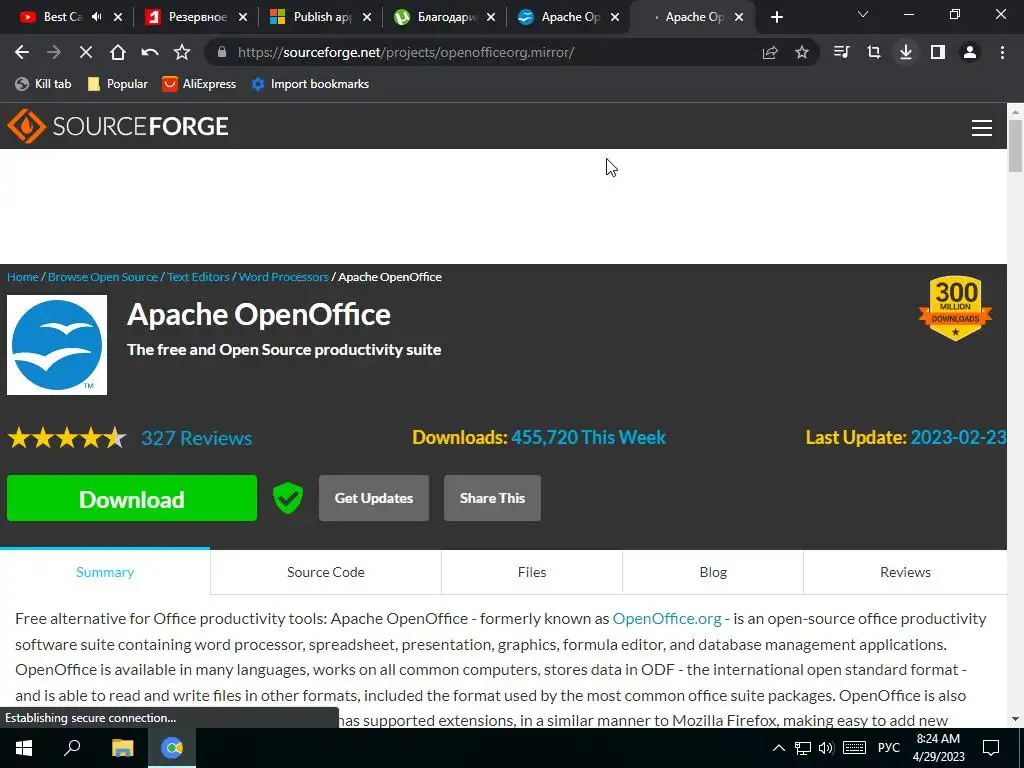This screenshot has width=1024, height=768.
Task: Click the undo closed tab arrow icon
Action: point(150,52)
